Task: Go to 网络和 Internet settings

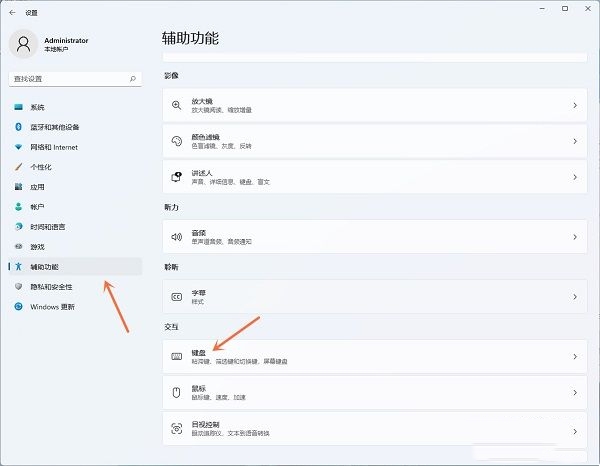Action: coord(53,147)
